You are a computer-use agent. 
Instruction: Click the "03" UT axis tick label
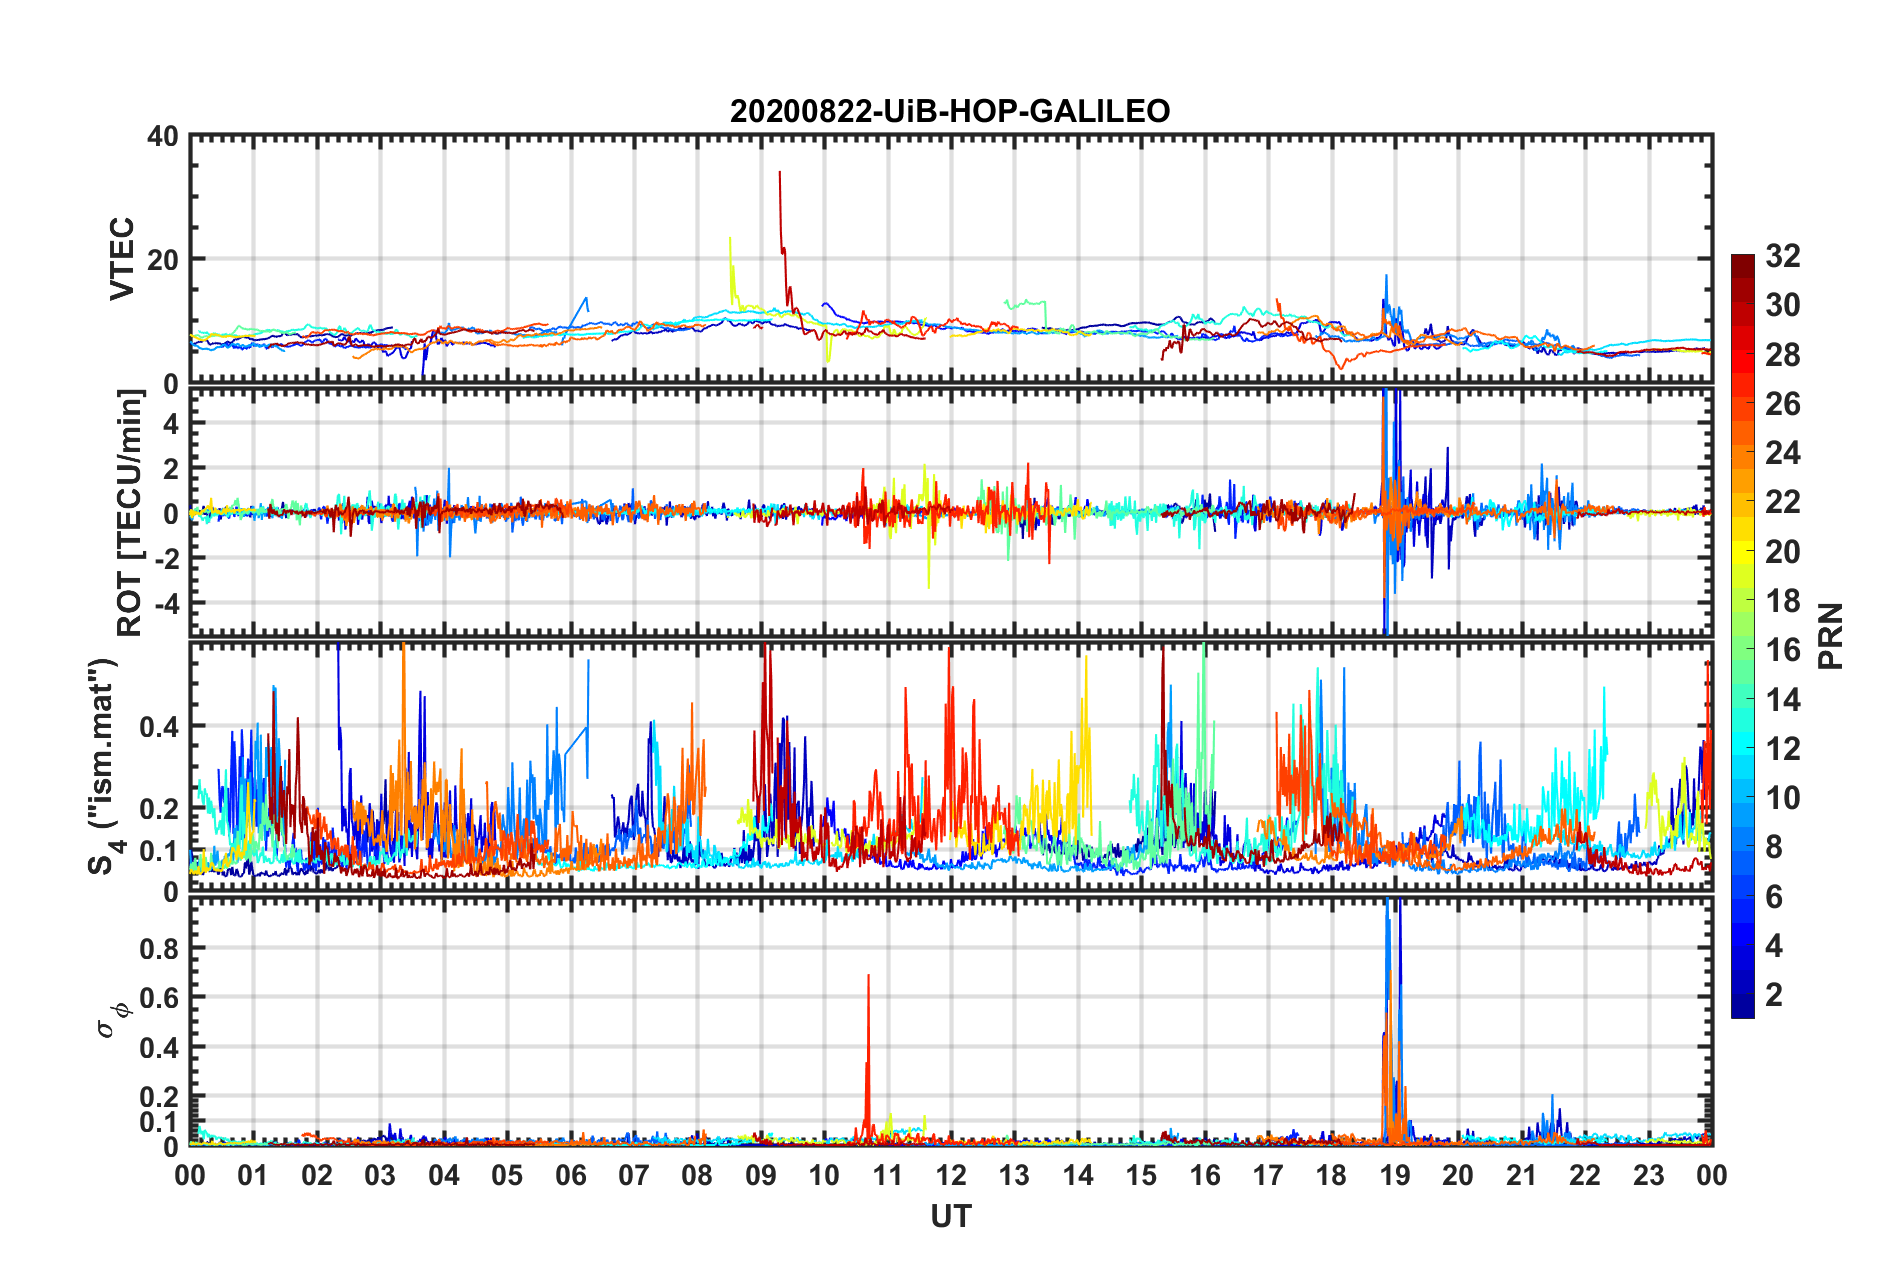click(x=380, y=1176)
